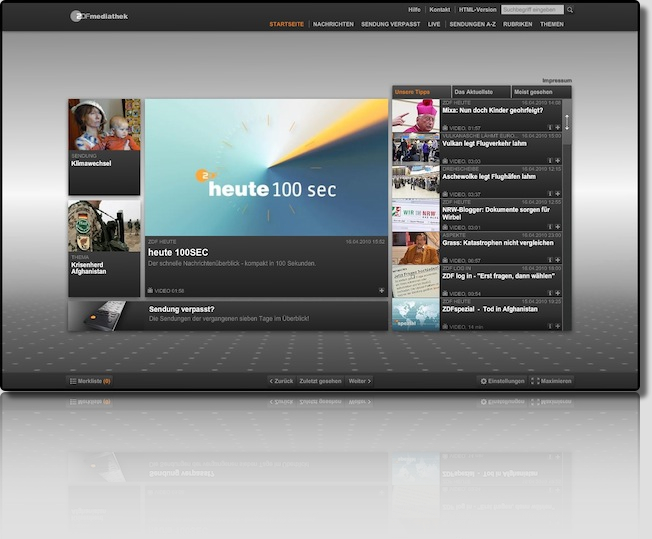This screenshot has height=539, width=652.
Task: Click the Weiter button
Action: pyautogui.click(x=359, y=381)
